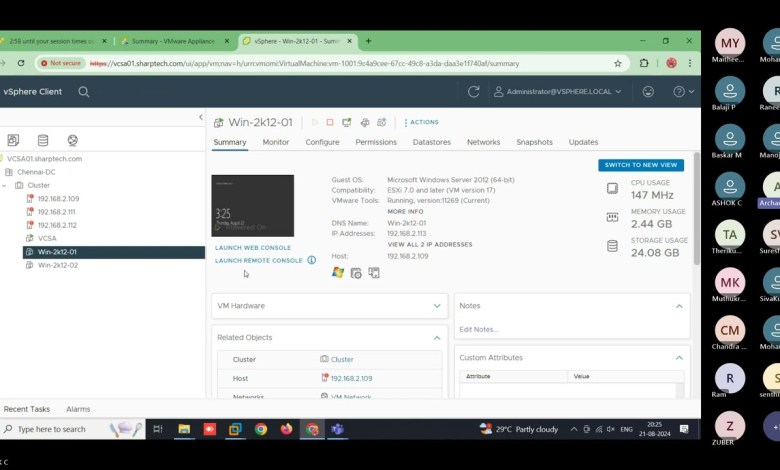The height and width of the screenshot is (470, 780).
Task: Click LAUNCH REMOTE CONSOLE link
Action: 259,261
